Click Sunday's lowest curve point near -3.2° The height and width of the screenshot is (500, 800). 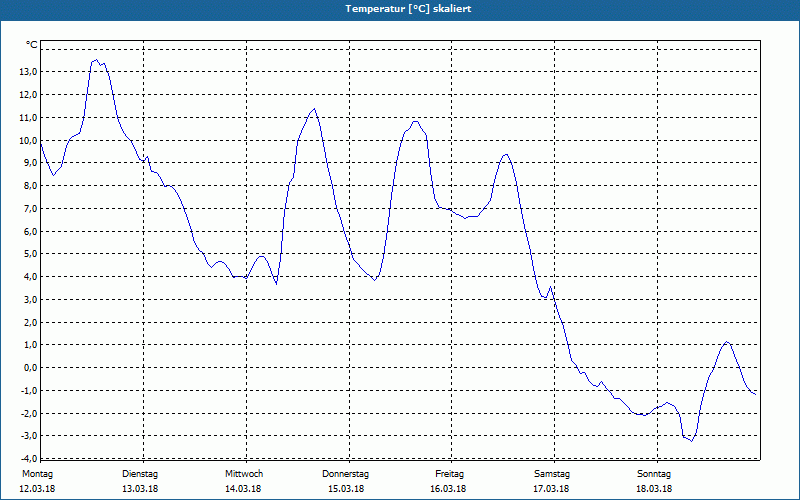coord(691,441)
